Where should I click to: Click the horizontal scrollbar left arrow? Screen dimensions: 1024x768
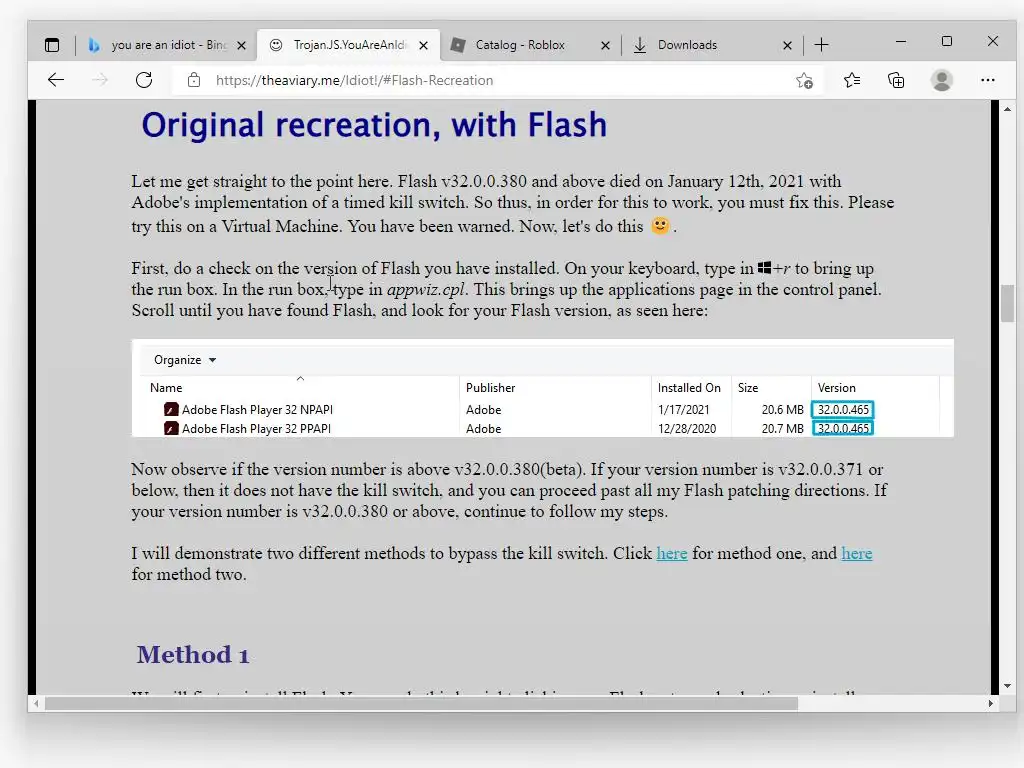[36, 703]
